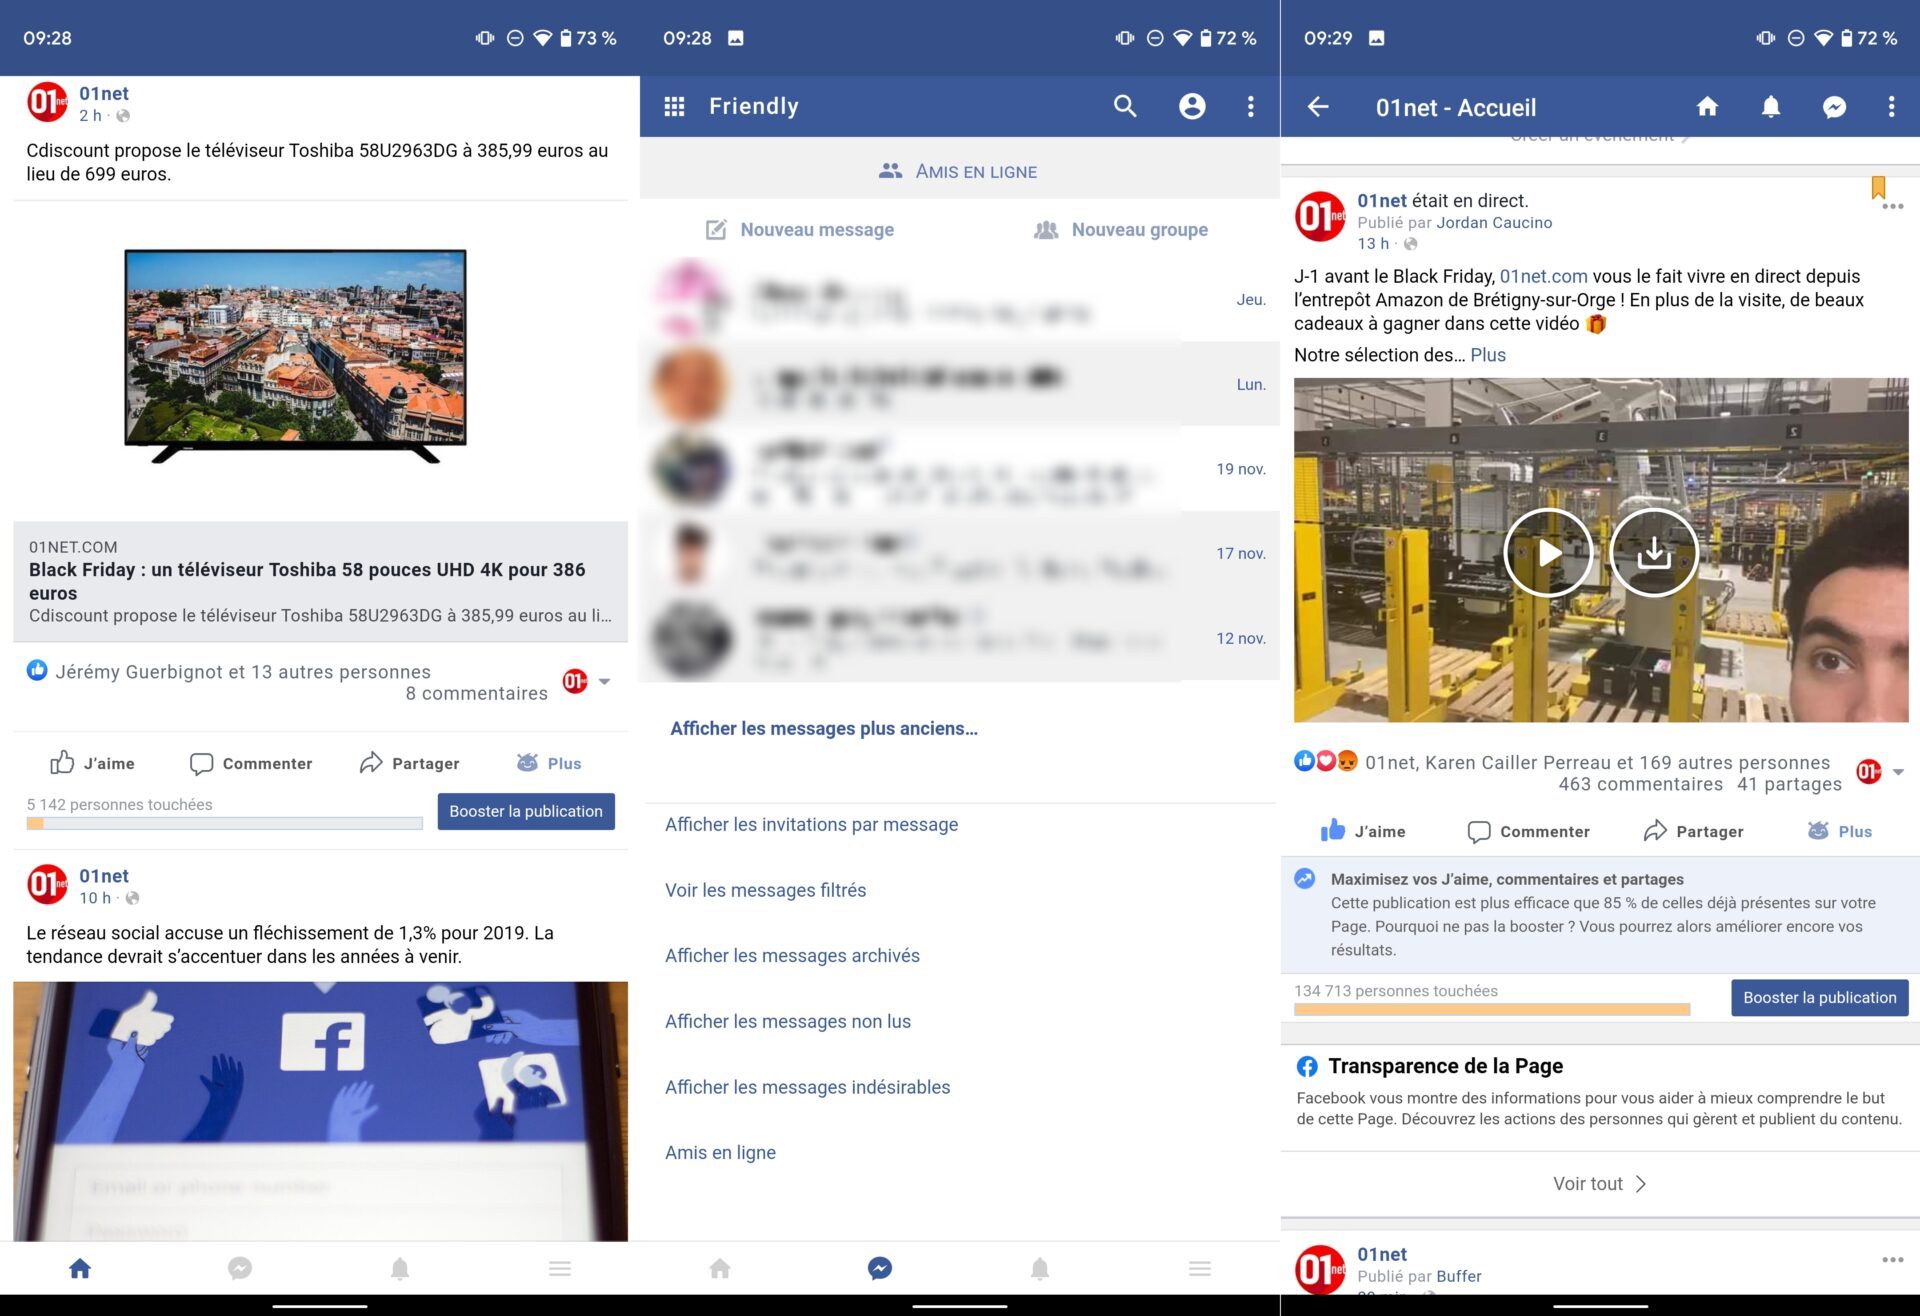Open the conversation dated 17 nov.

[x=959, y=553]
